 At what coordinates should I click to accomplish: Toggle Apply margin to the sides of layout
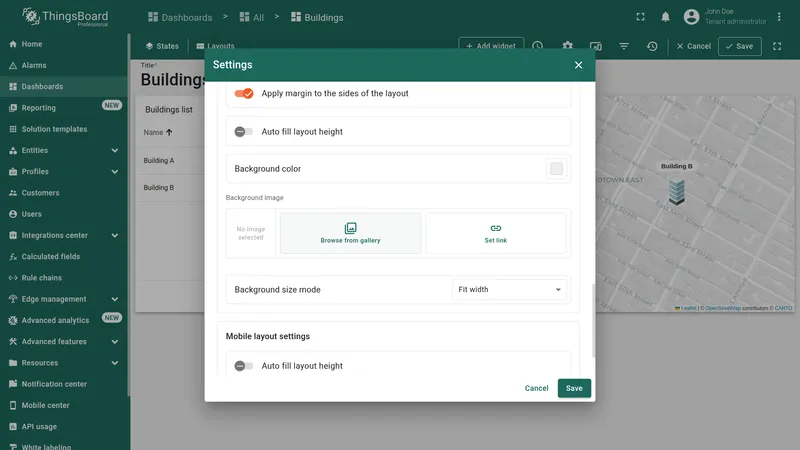point(243,93)
